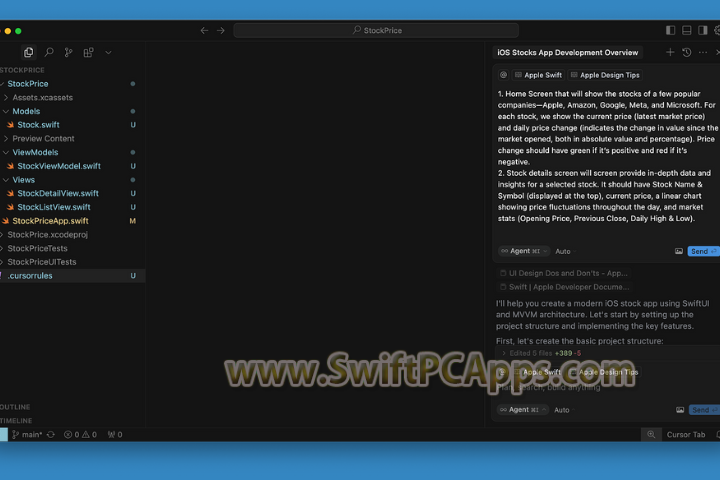
Task: Collapse the Models folder
Action: tap(73, 111)
